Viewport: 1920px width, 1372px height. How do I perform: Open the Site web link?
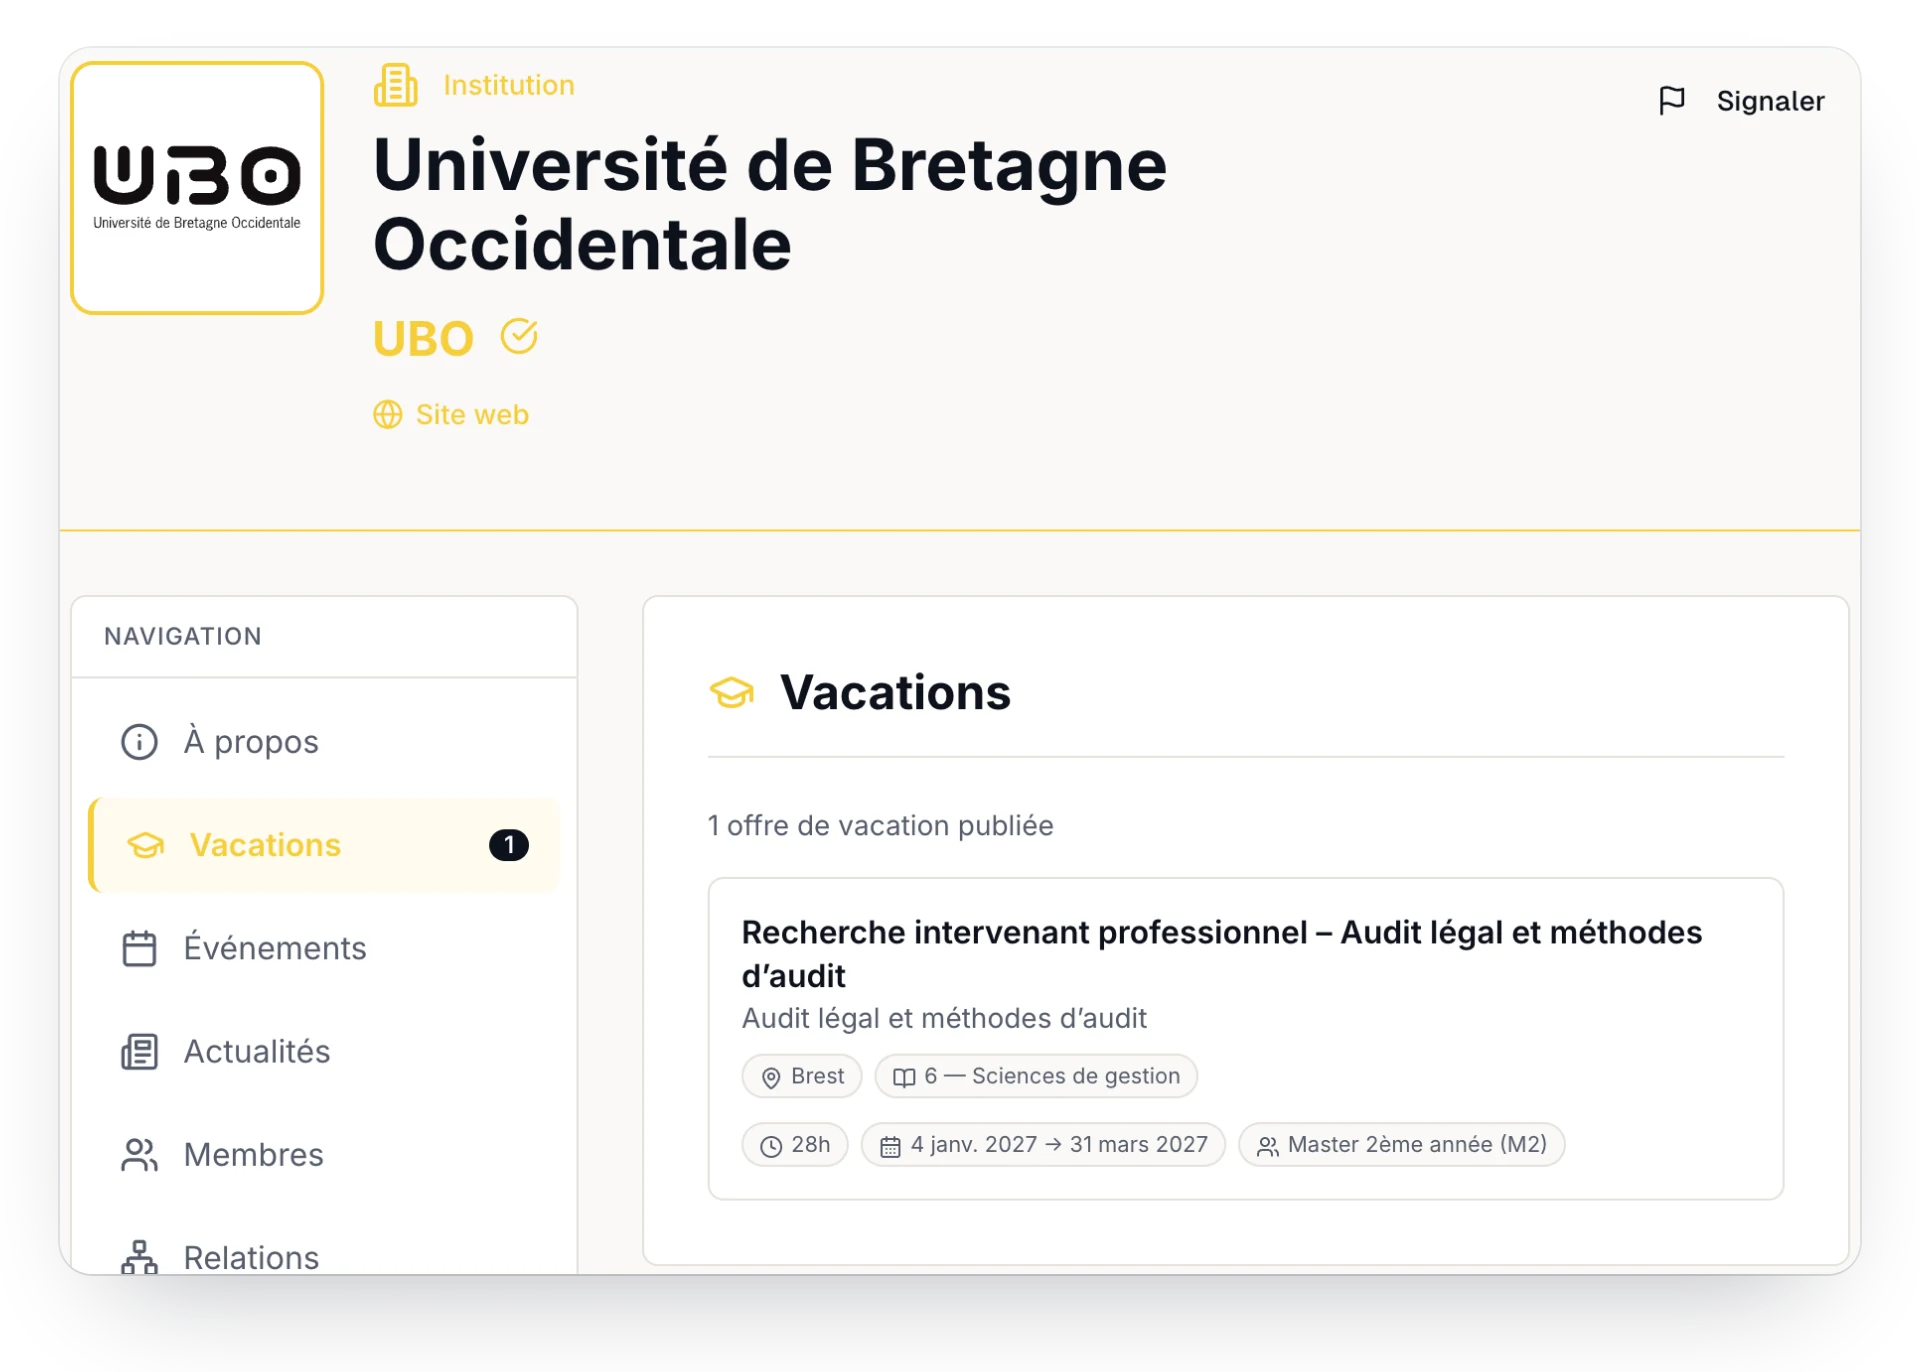click(451, 414)
